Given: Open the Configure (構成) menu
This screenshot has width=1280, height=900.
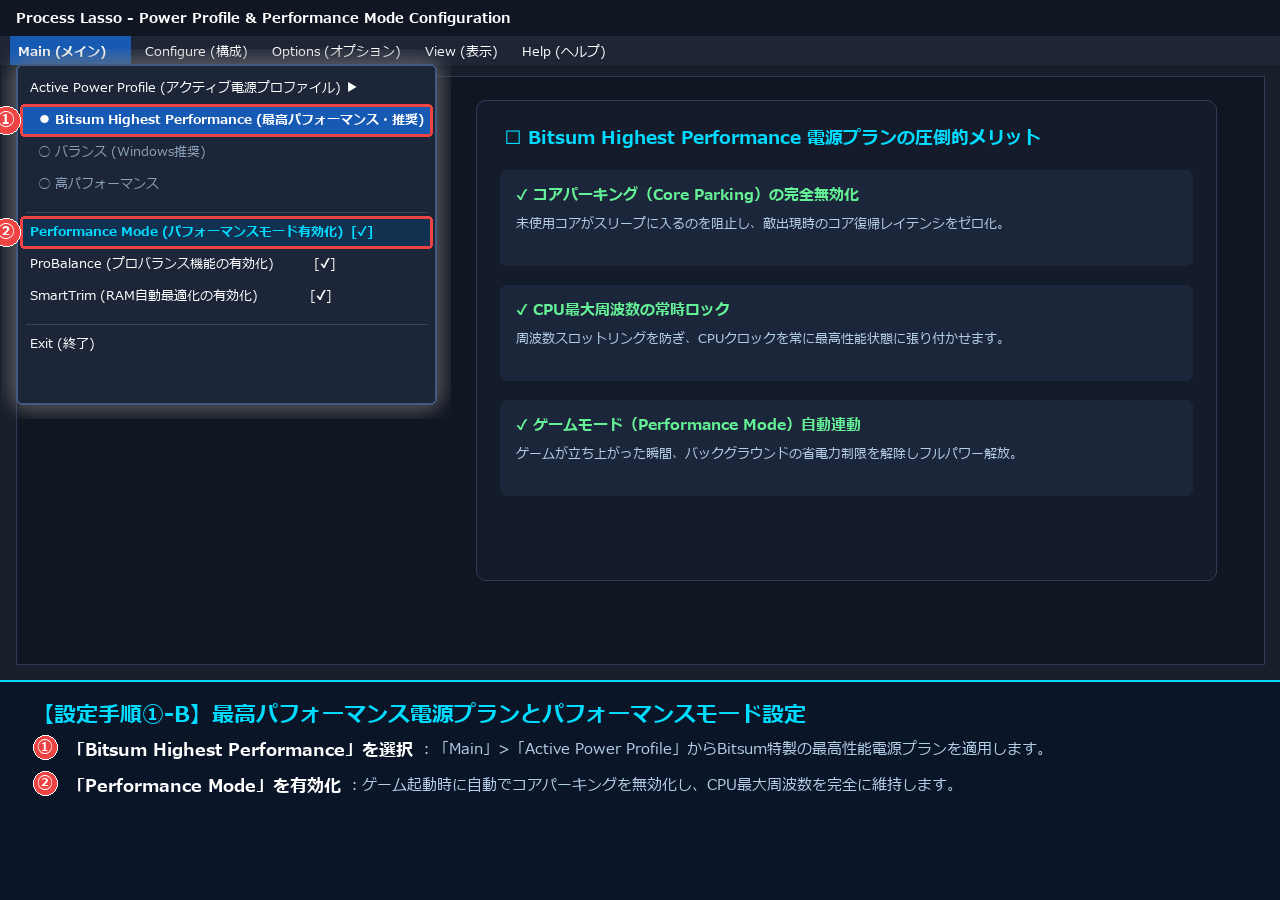Looking at the screenshot, I should click(x=196, y=51).
